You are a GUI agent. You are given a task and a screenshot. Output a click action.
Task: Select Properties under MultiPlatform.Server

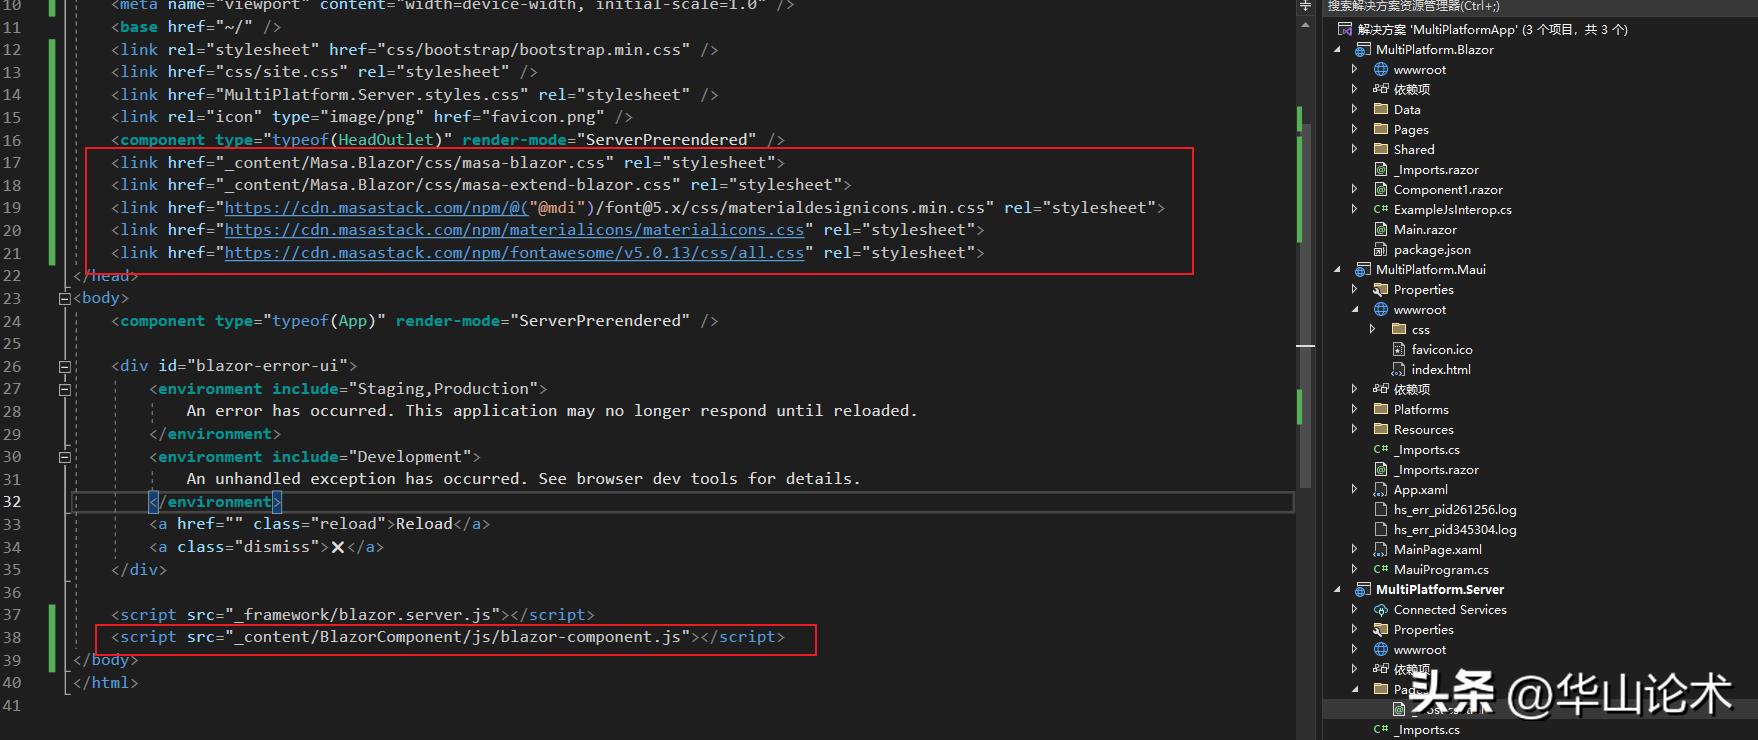(1424, 629)
